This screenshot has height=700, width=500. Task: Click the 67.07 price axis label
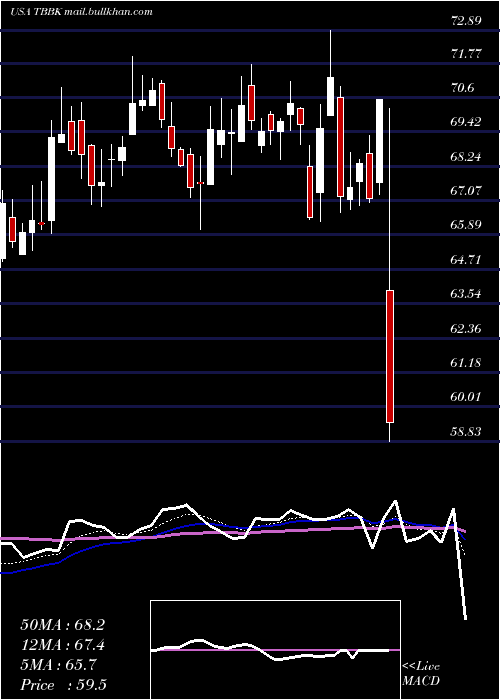coord(466,191)
